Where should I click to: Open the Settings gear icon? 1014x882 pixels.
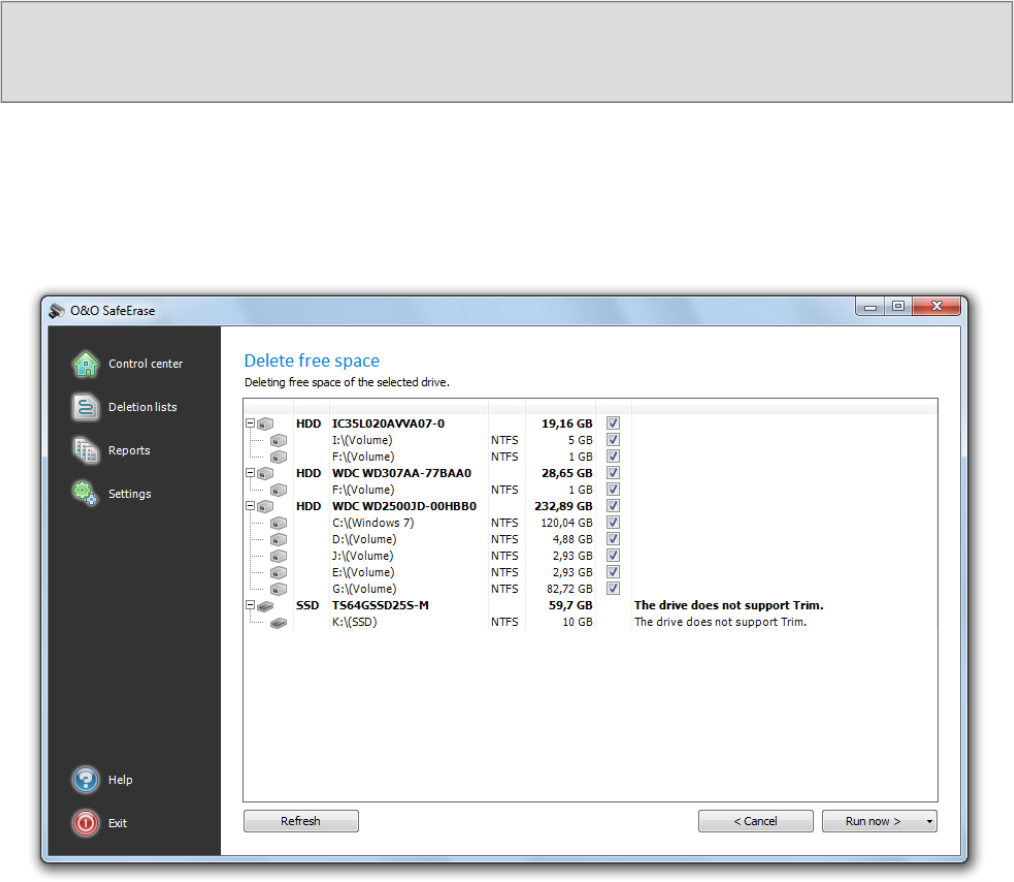[x=86, y=493]
